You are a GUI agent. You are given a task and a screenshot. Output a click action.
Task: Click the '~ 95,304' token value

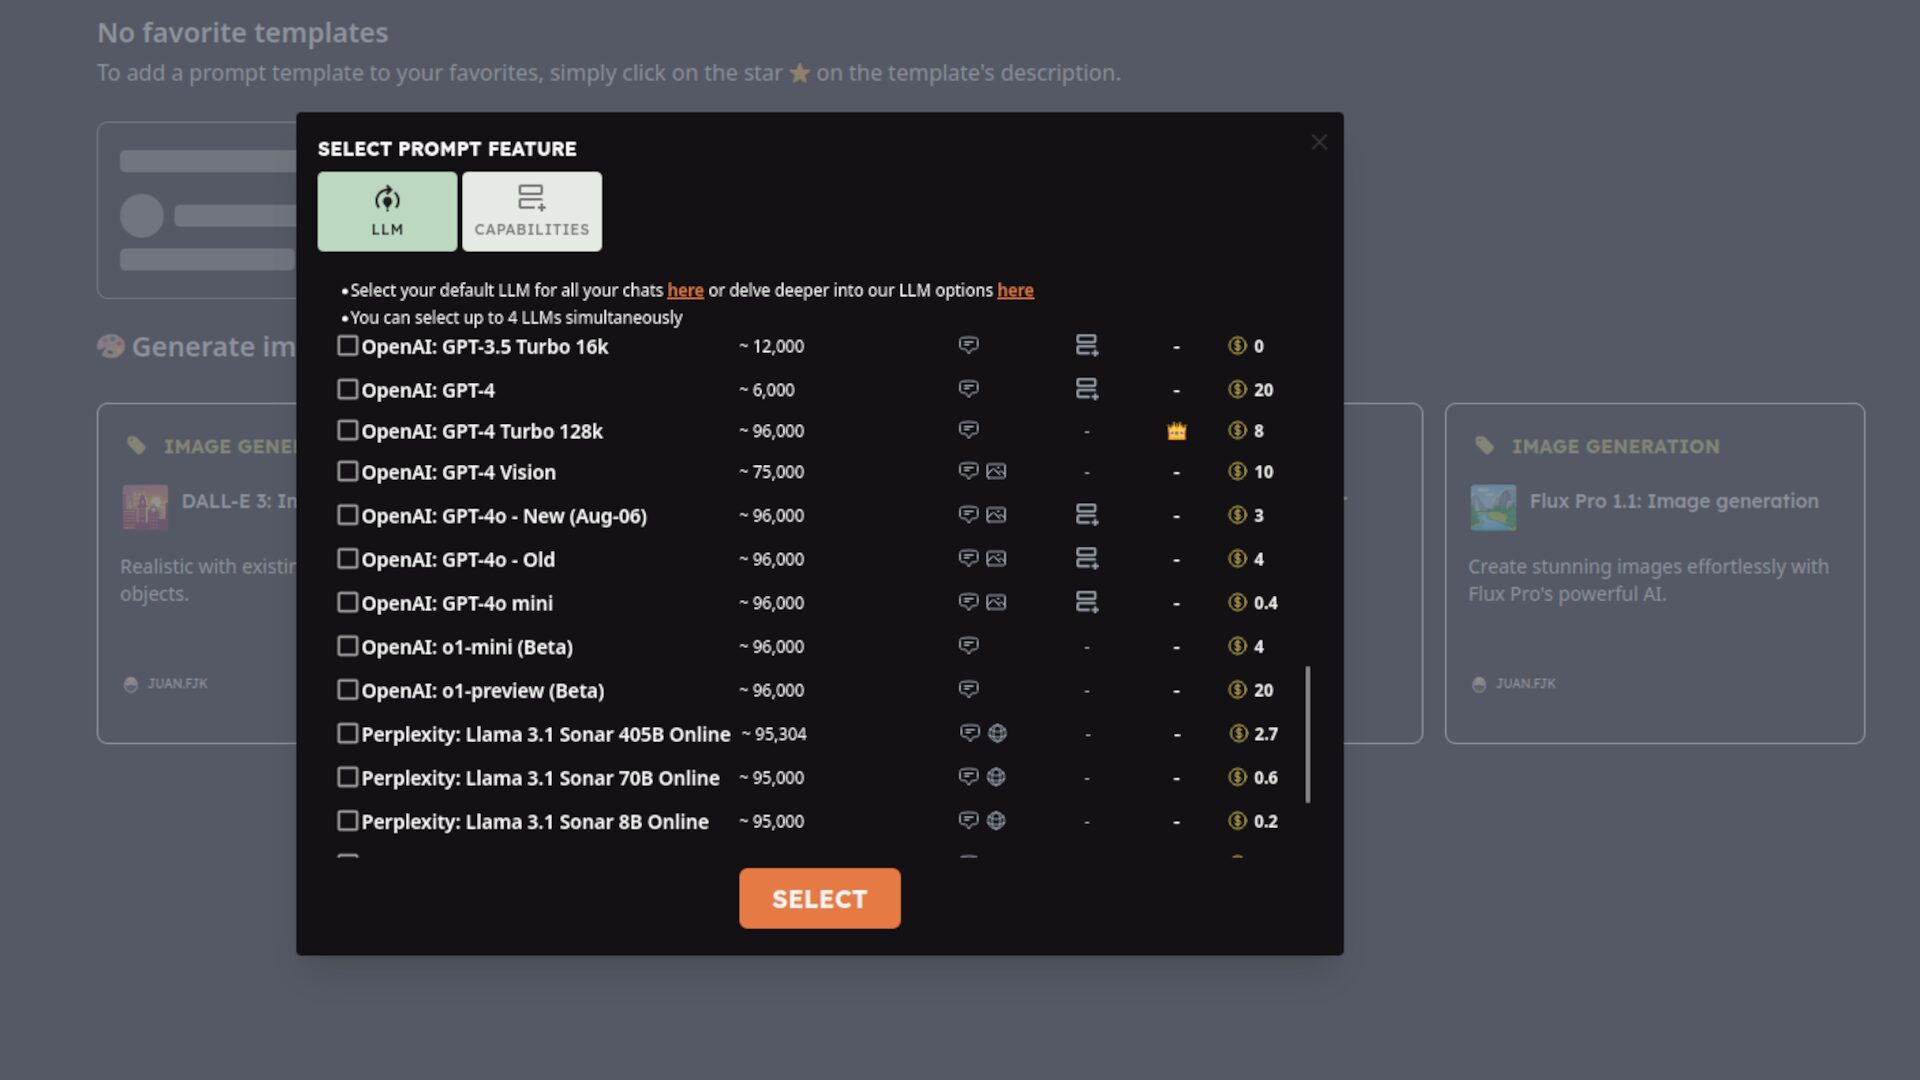[774, 734]
